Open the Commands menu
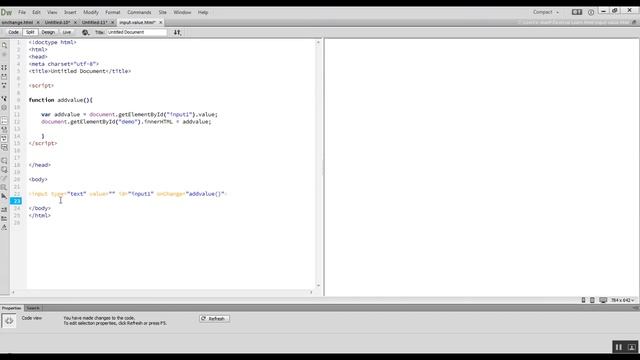This screenshot has height=360, width=640. (139, 12)
